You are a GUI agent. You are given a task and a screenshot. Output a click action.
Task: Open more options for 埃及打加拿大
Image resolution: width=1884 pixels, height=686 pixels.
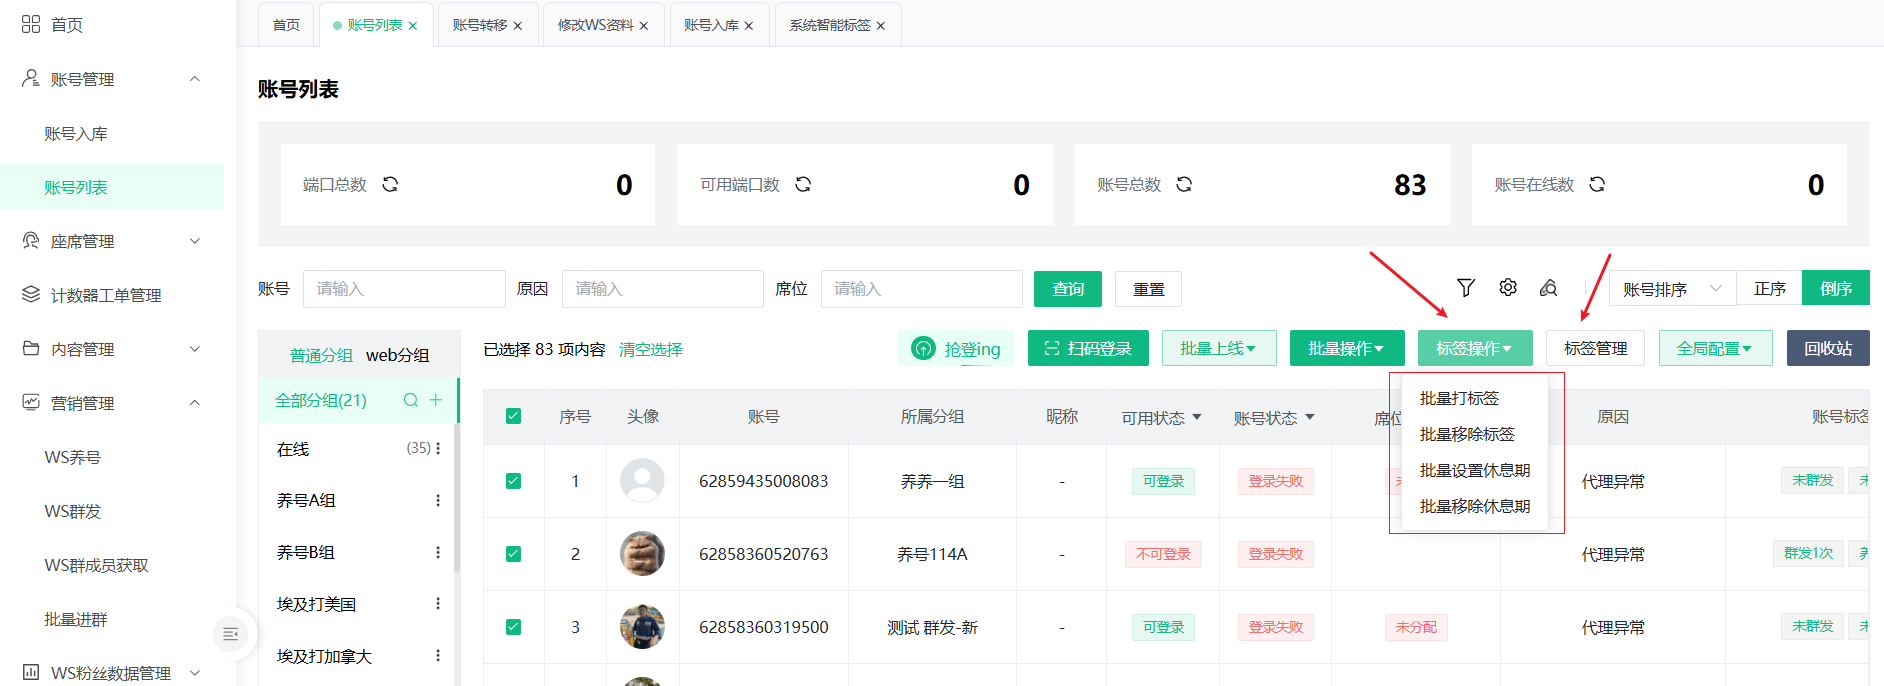click(x=438, y=656)
